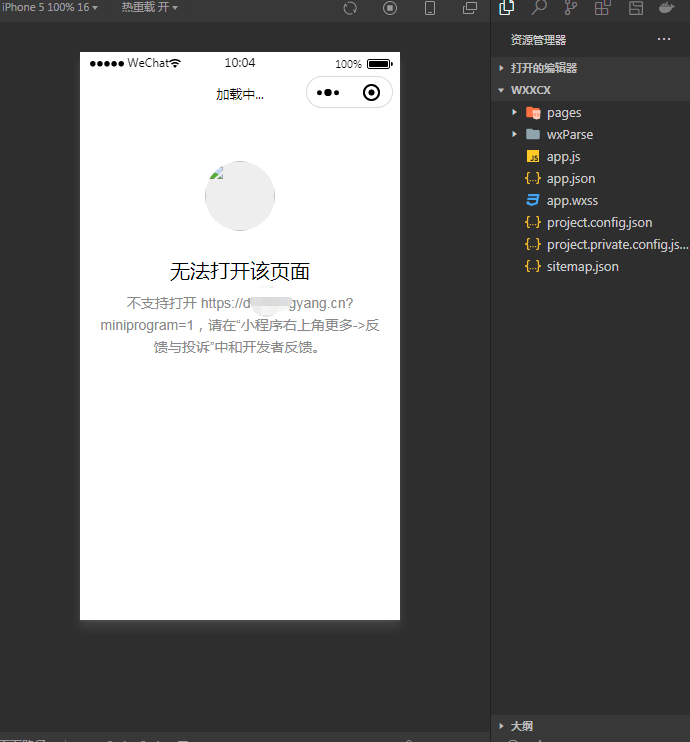Open the 热重载 开 dropdown
The image size is (690, 742).
click(150, 8)
